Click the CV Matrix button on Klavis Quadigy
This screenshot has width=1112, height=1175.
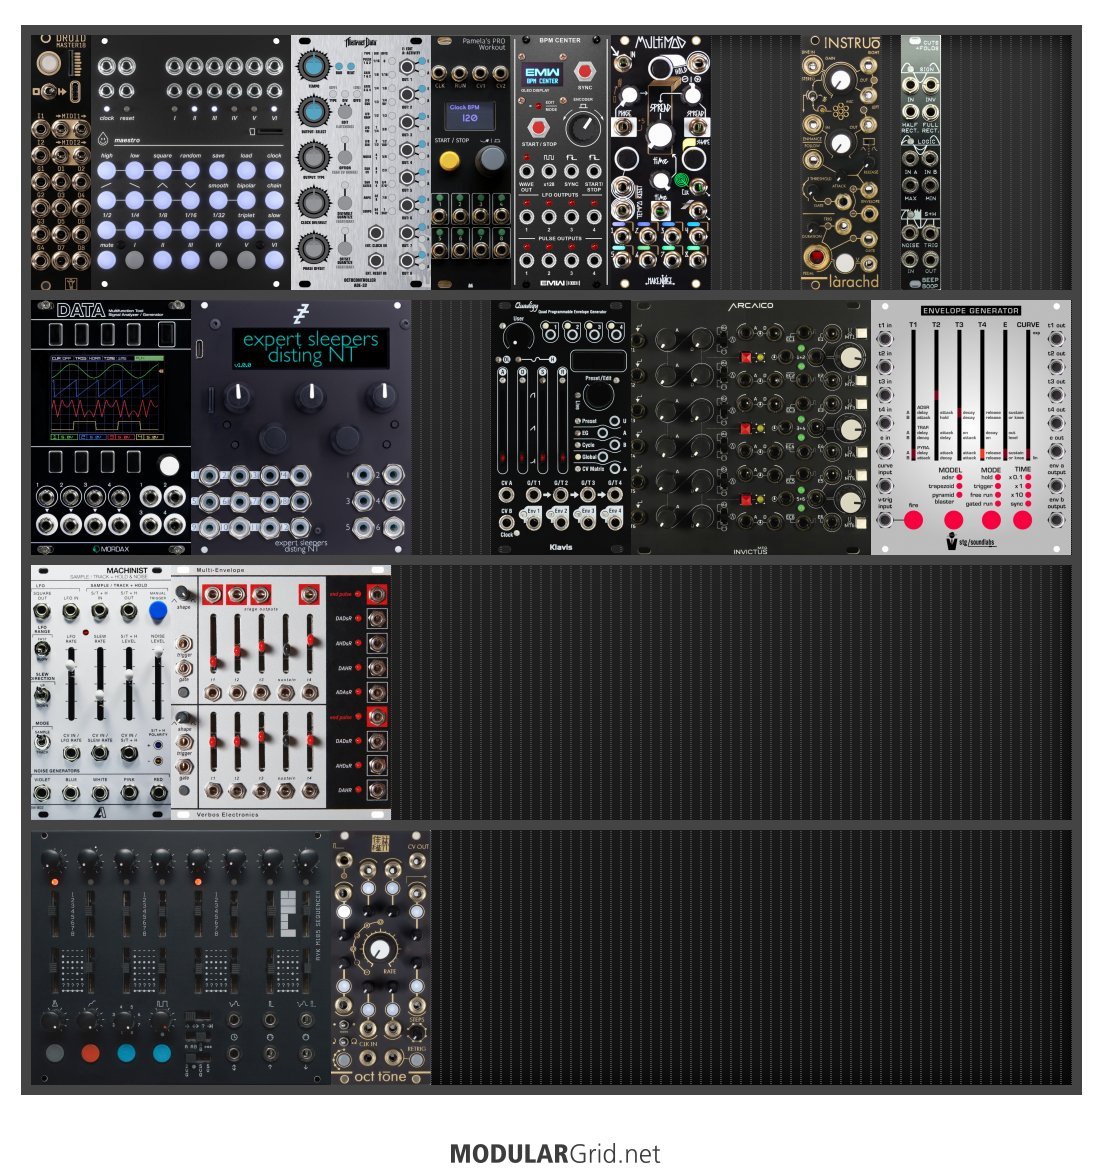[614, 468]
